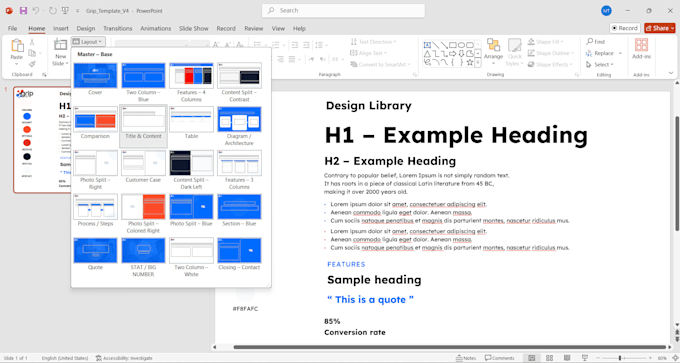This screenshot has width=680, height=363.
Task: Open the Shape Outline dropdown
Action: click(551, 53)
